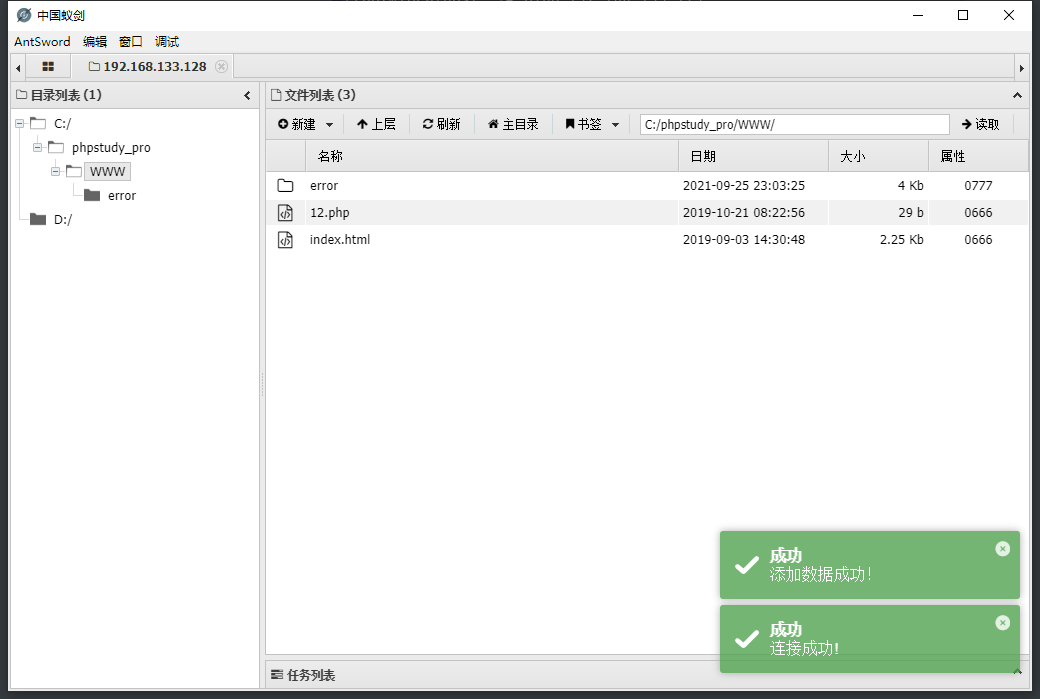Open the 调试 menu
The image size is (1040, 699).
pos(166,41)
